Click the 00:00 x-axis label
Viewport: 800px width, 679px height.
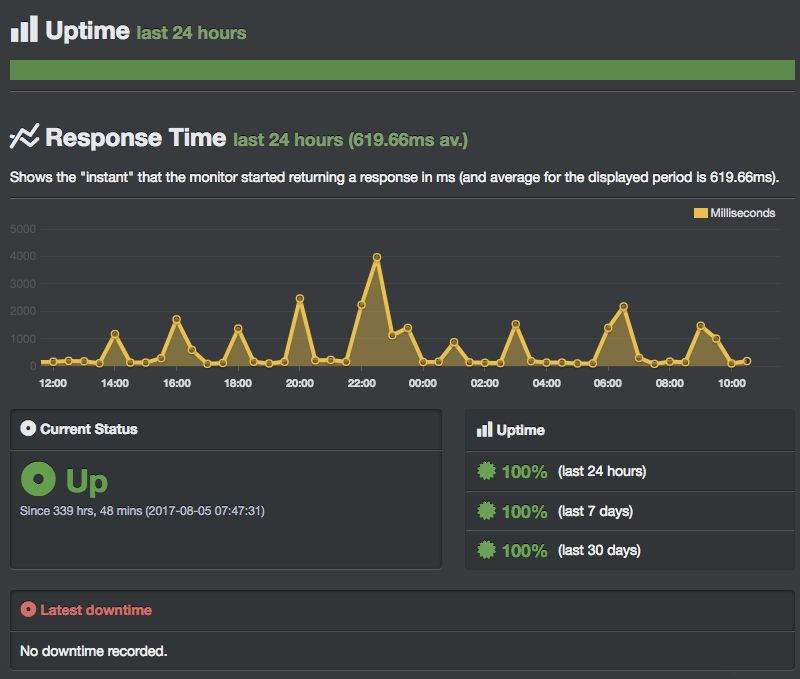tap(423, 383)
